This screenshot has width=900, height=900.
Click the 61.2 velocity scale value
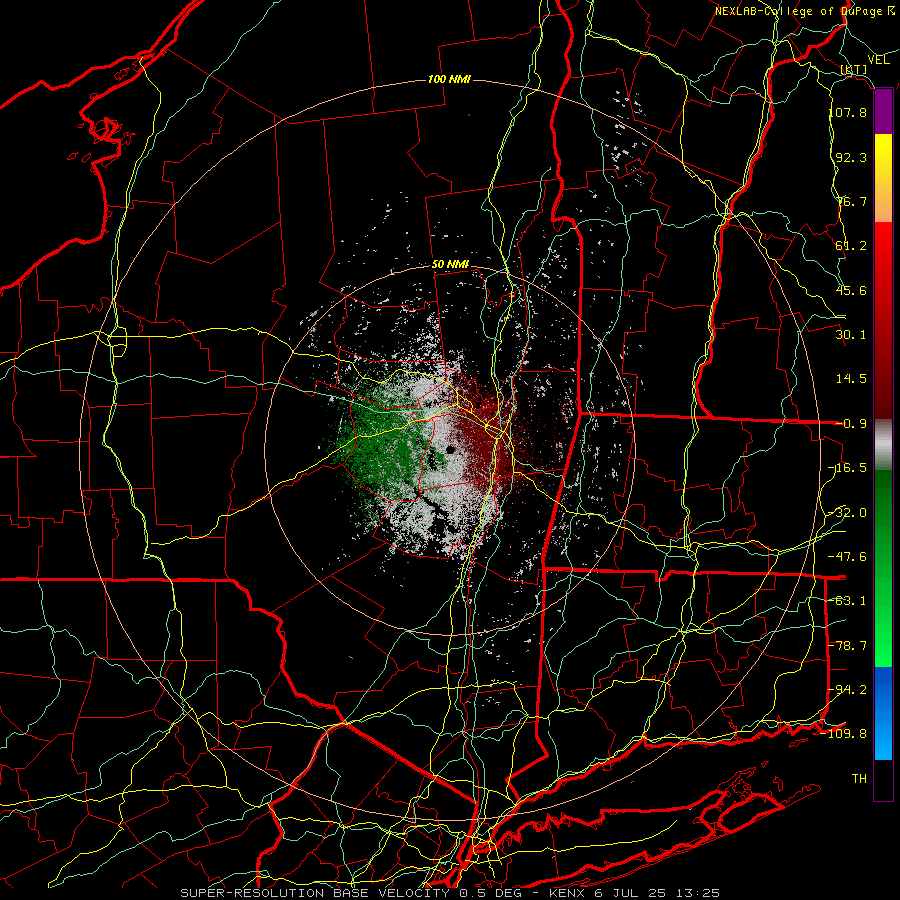pos(851,246)
